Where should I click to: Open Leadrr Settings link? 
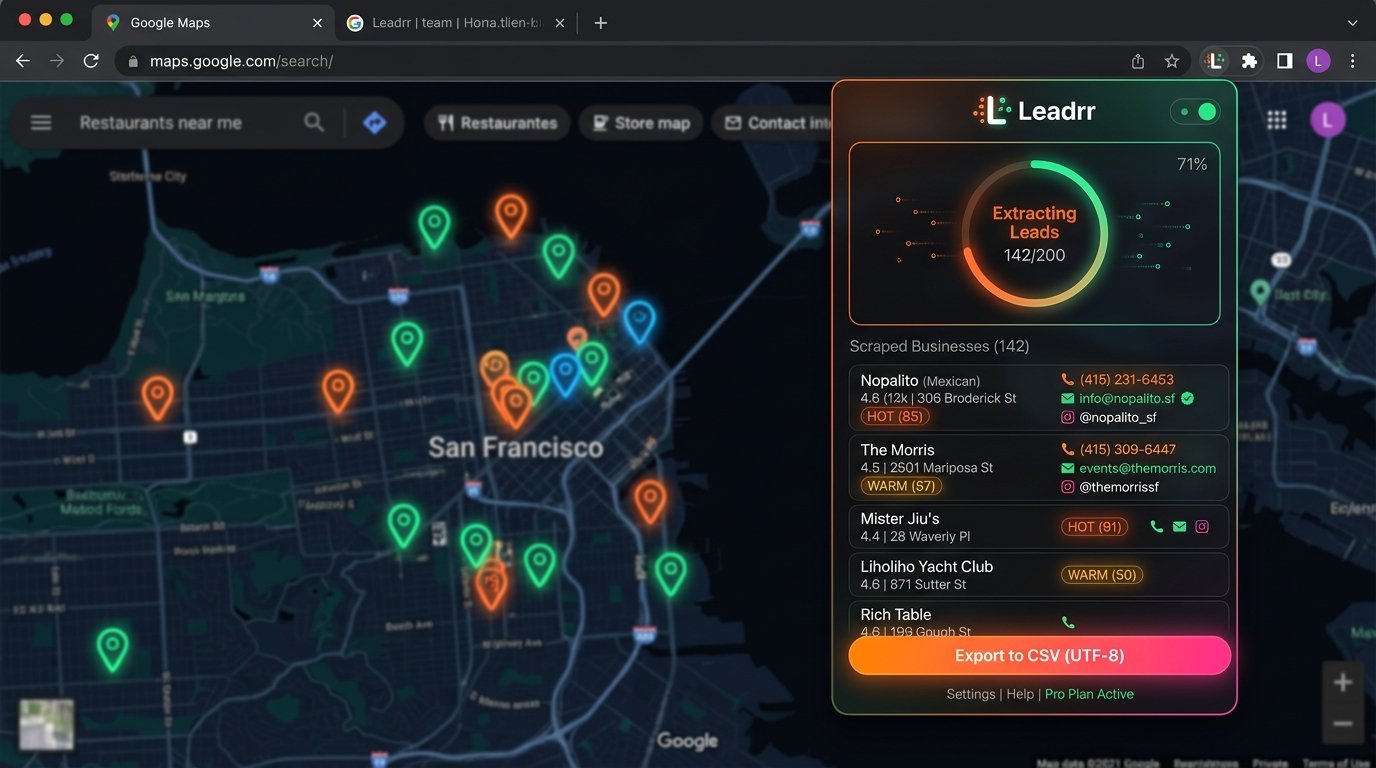coord(971,694)
